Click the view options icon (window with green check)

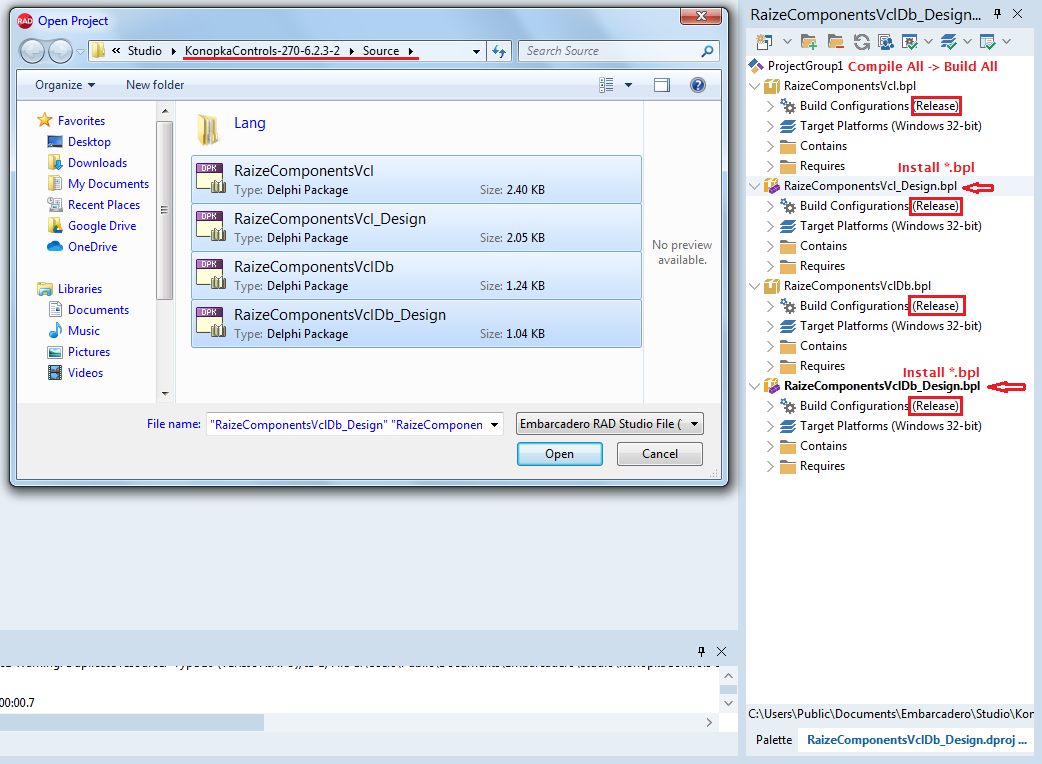coord(988,42)
